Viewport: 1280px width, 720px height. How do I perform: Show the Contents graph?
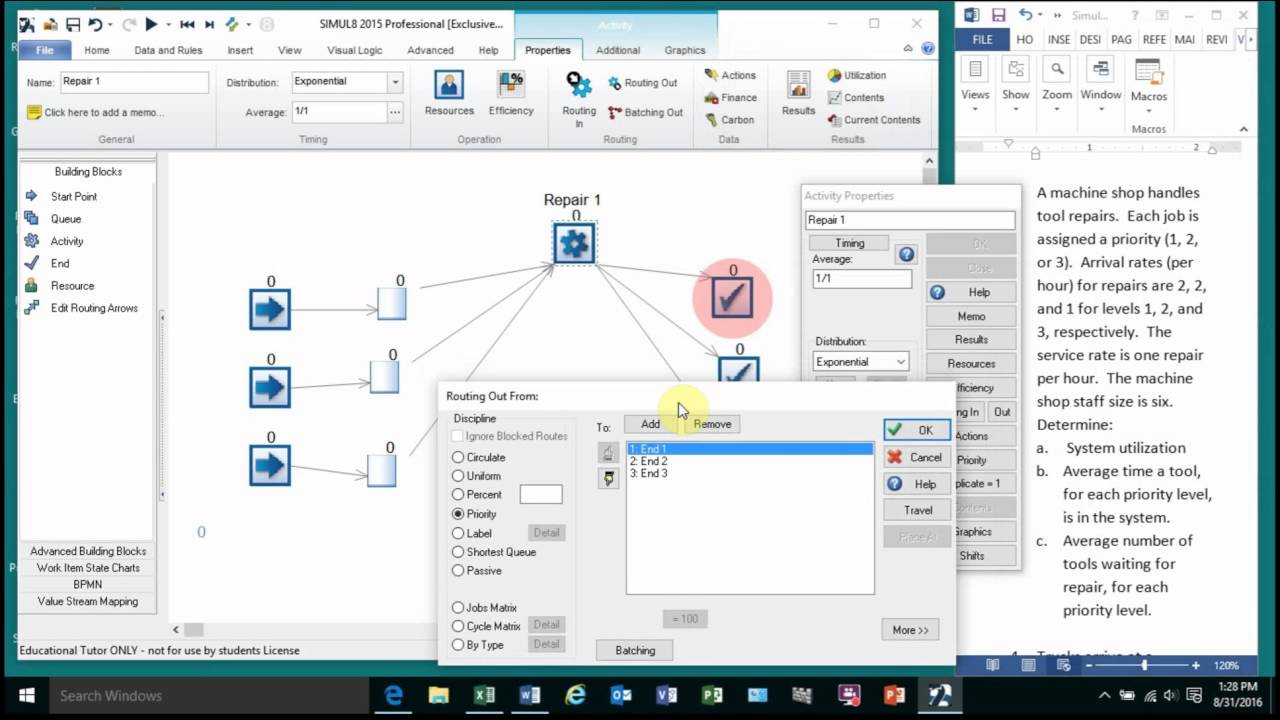coord(856,97)
